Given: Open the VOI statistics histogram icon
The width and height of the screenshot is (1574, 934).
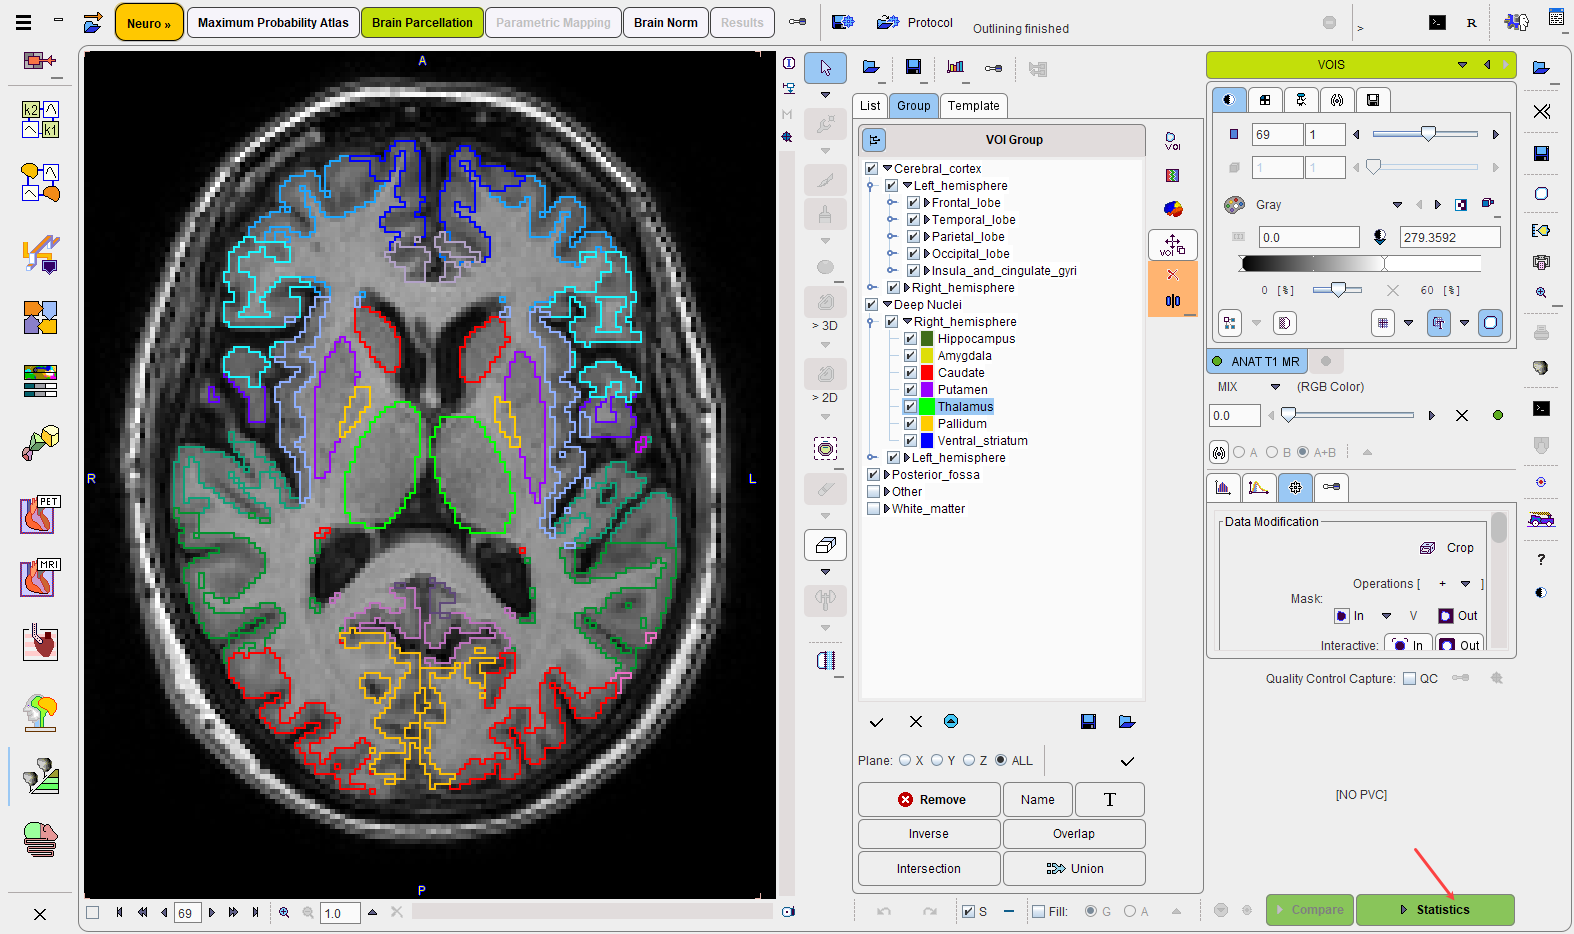Looking at the screenshot, I should coord(955,67).
